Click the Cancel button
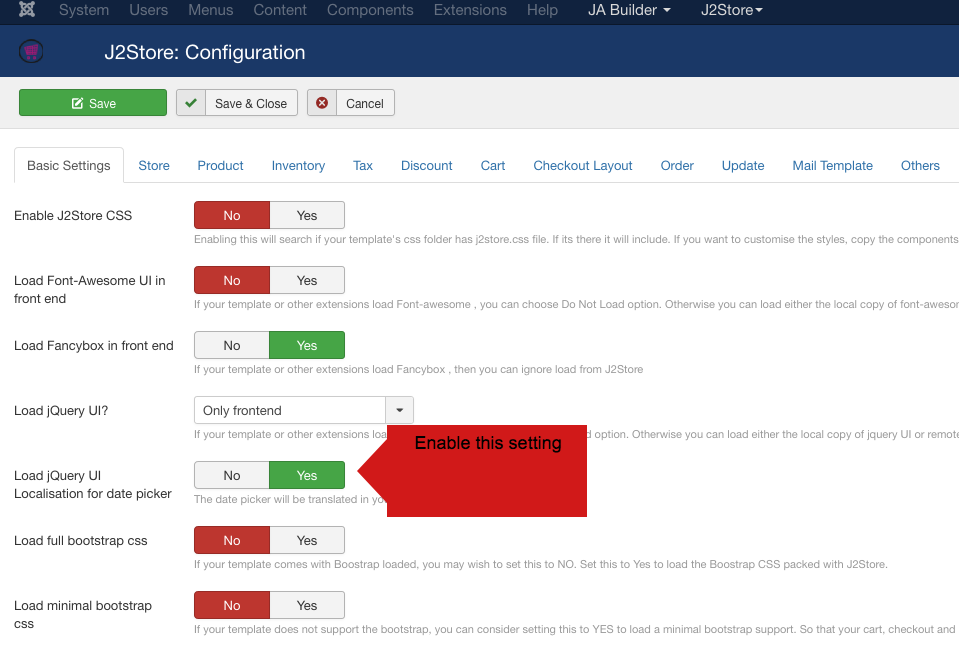This screenshot has width=959, height=651. 350,103
